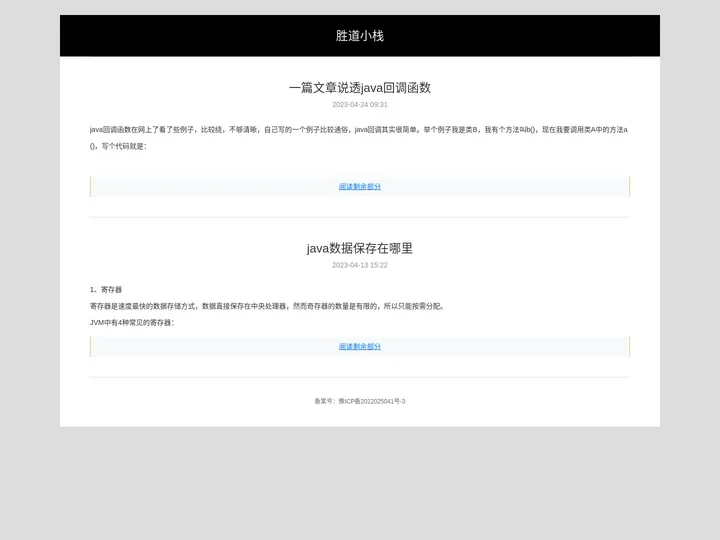
Task: Click 阅读剩余部分 under the java回调函数 article
Action: tap(360, 186)
